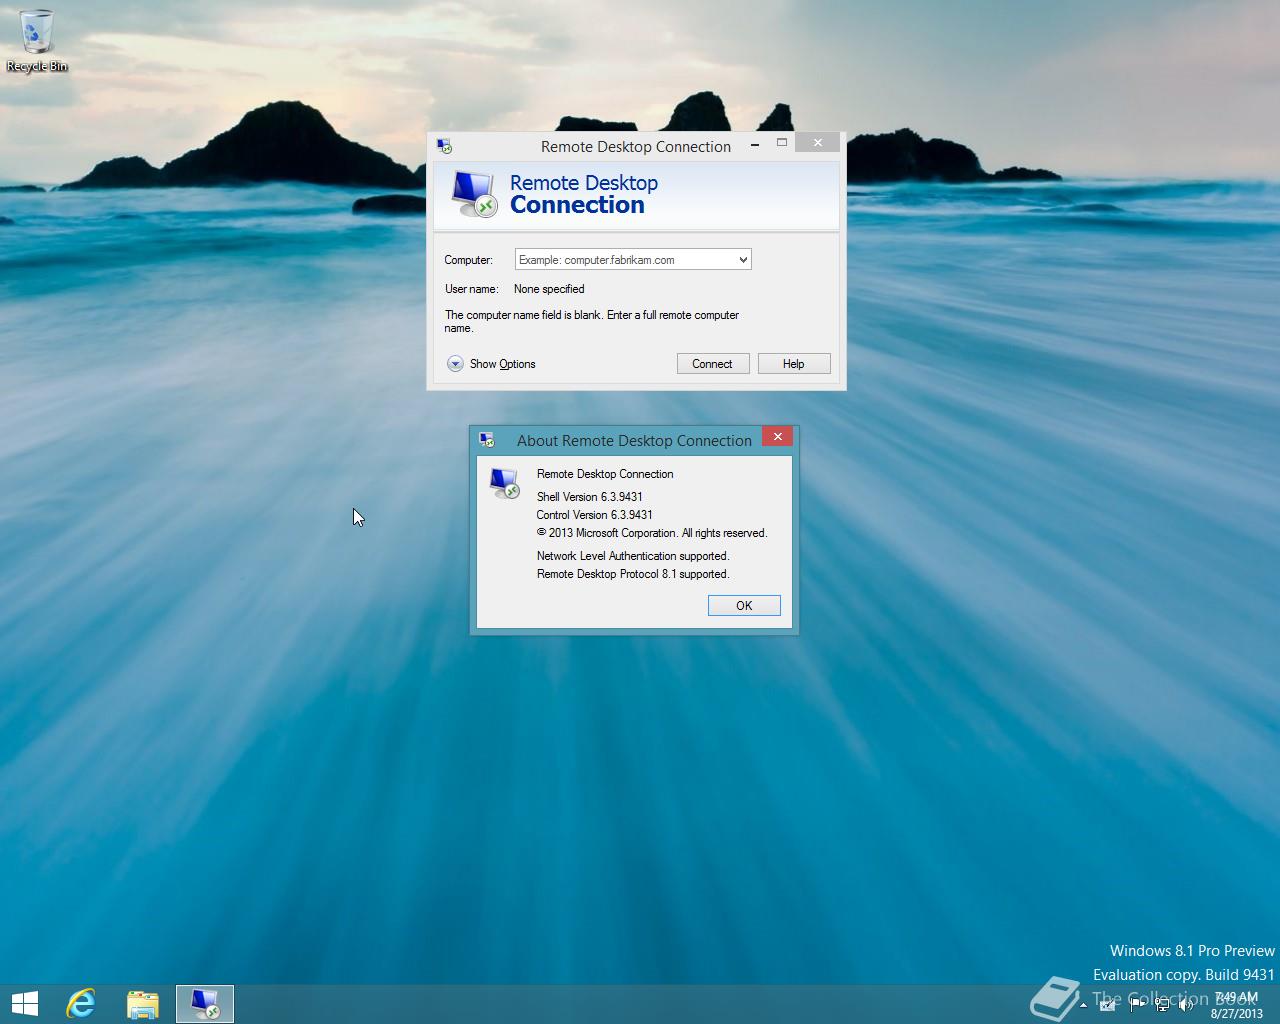The height and width of the screenshot is (1024, 1280).
Task: Launch Internet Explorer from the taskbar
Action: point(81,1004)
